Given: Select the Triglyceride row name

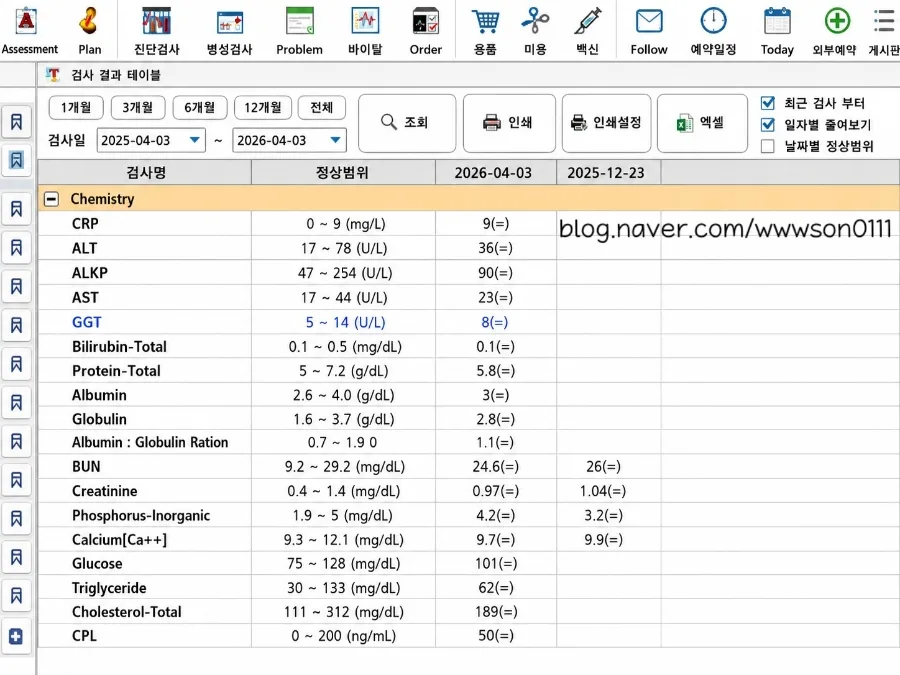Looking at the screenshot, I should (109, 588).
